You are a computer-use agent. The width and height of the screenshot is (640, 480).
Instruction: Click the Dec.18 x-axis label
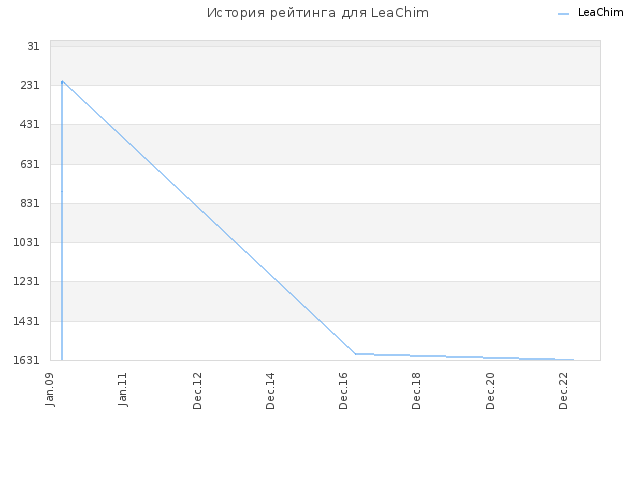[x=416, y=391]
